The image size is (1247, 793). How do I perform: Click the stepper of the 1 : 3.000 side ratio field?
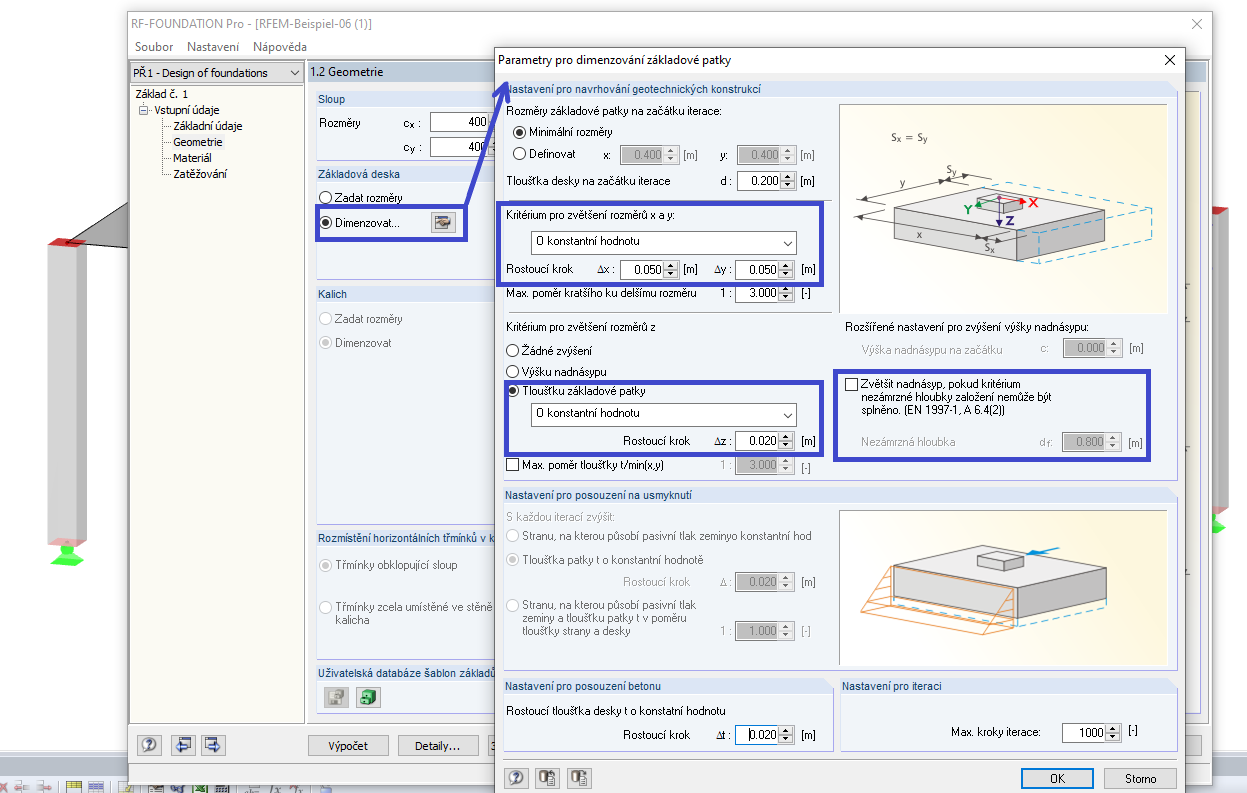point(788,294)
